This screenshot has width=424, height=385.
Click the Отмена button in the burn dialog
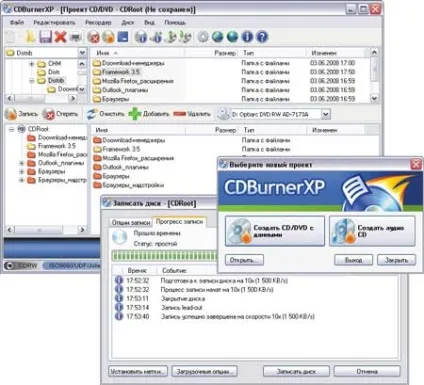pyautogui.click(x=367, y=371)
